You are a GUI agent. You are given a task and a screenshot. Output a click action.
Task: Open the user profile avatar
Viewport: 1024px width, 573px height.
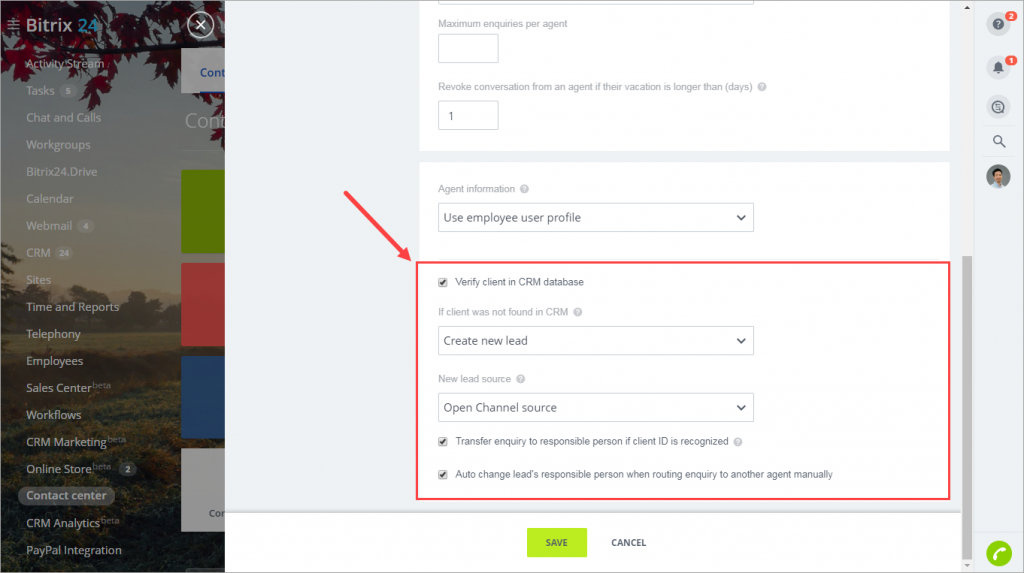pos(998,176)
